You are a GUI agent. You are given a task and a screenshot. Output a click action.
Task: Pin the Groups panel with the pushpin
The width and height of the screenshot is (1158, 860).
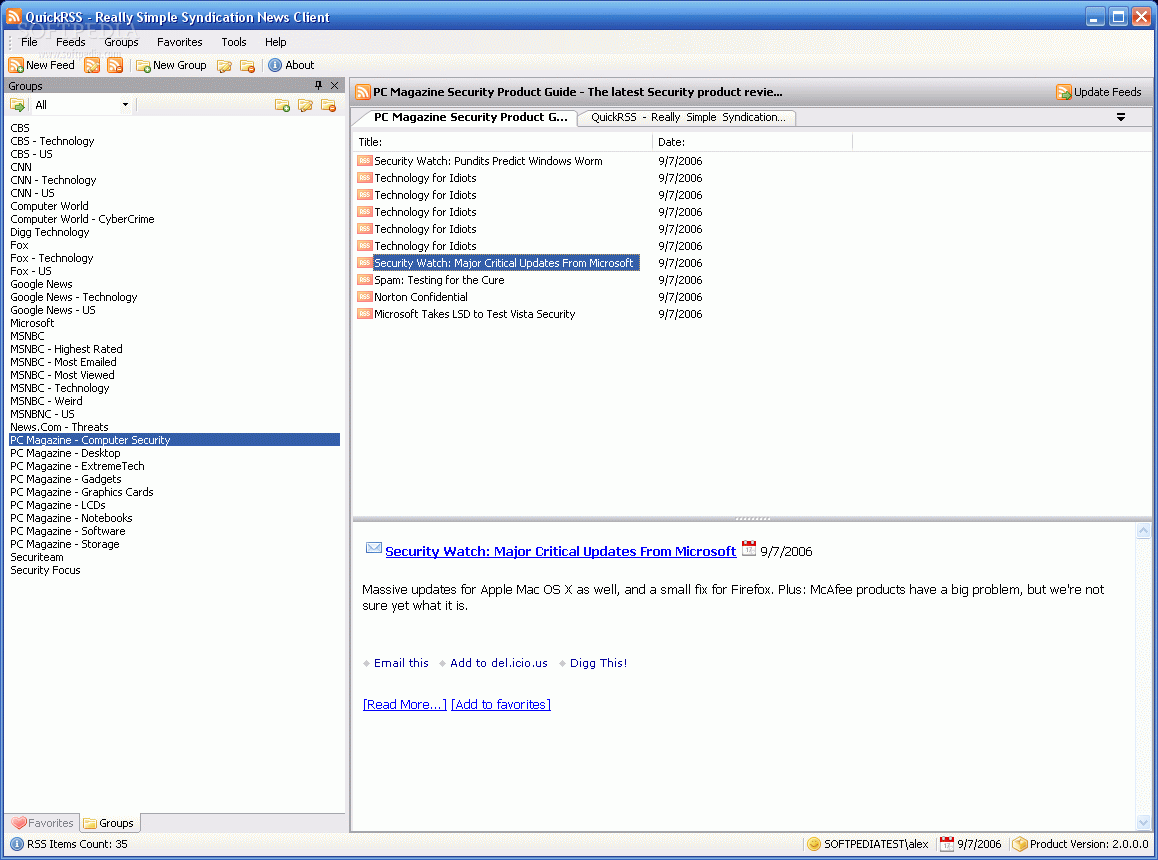tap(318, 86)
